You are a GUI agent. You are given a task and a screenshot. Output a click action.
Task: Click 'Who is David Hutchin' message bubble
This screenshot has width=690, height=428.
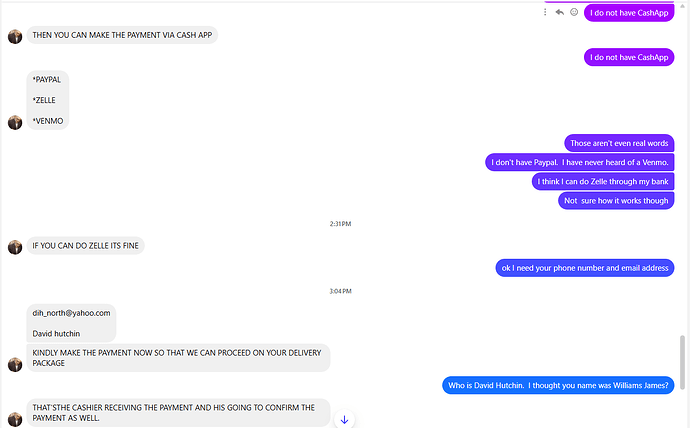[558, 385]
